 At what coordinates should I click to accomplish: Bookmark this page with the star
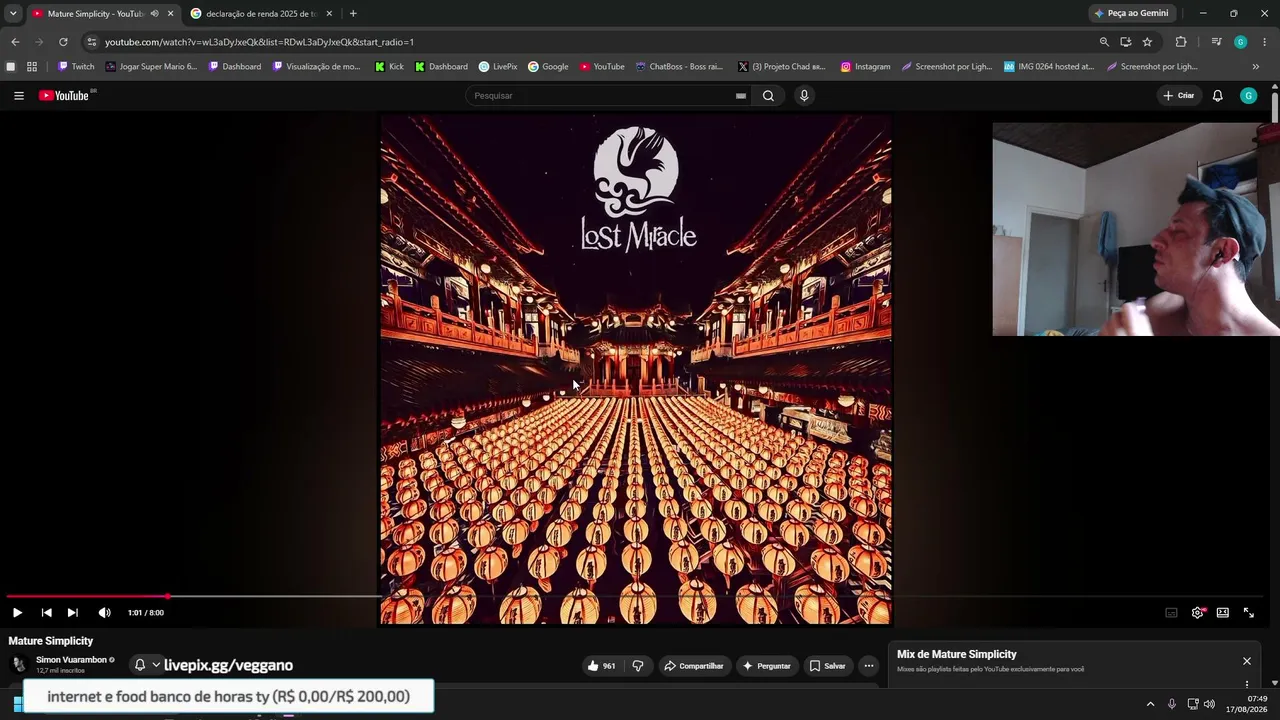[1147, 42]
